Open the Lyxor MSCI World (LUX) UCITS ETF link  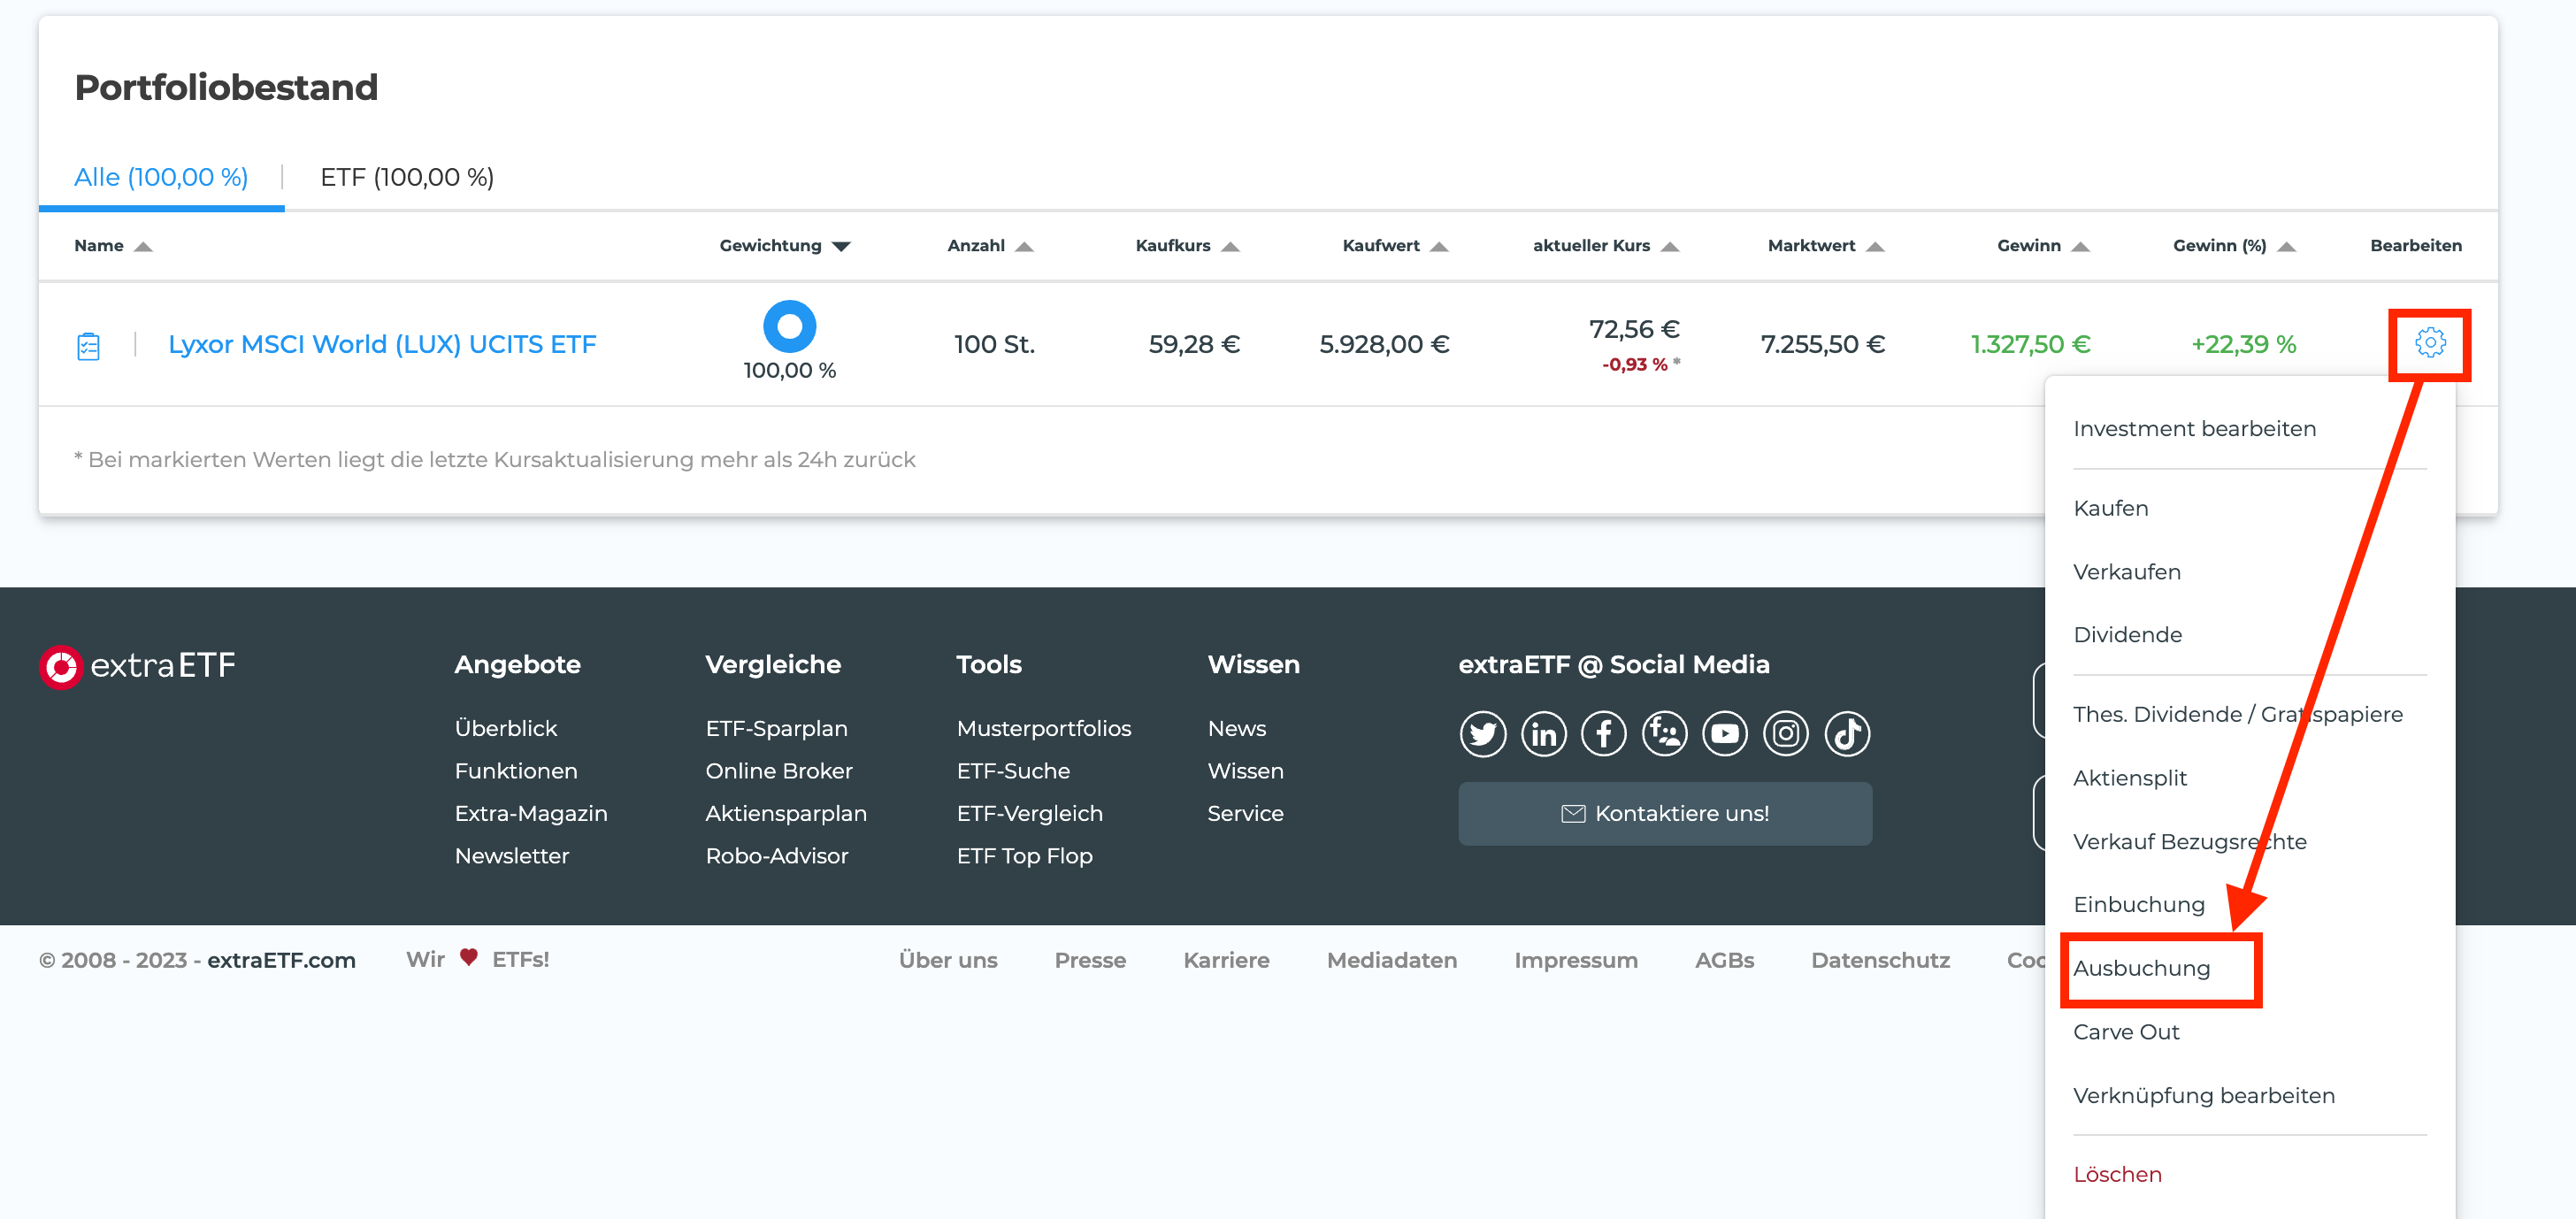[382, 345]
